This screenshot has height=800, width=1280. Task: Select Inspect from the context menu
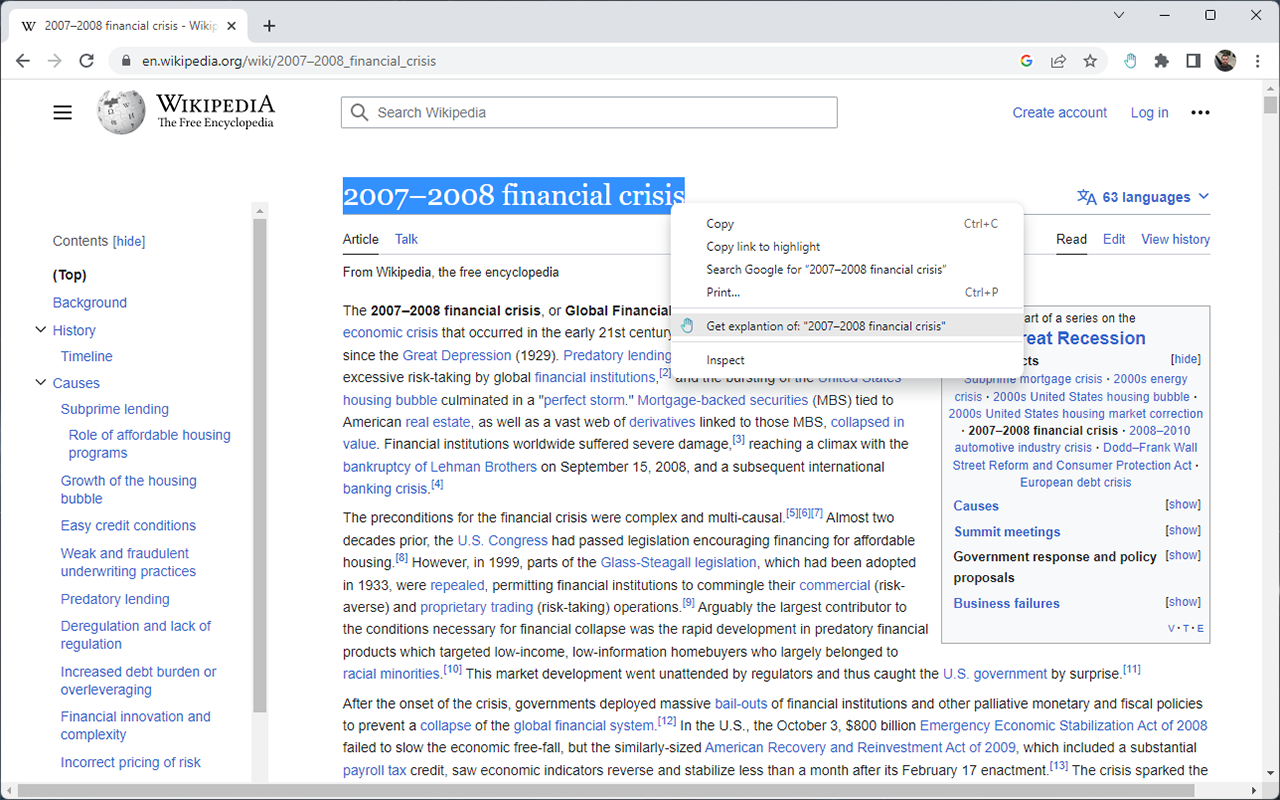(725, 359)
